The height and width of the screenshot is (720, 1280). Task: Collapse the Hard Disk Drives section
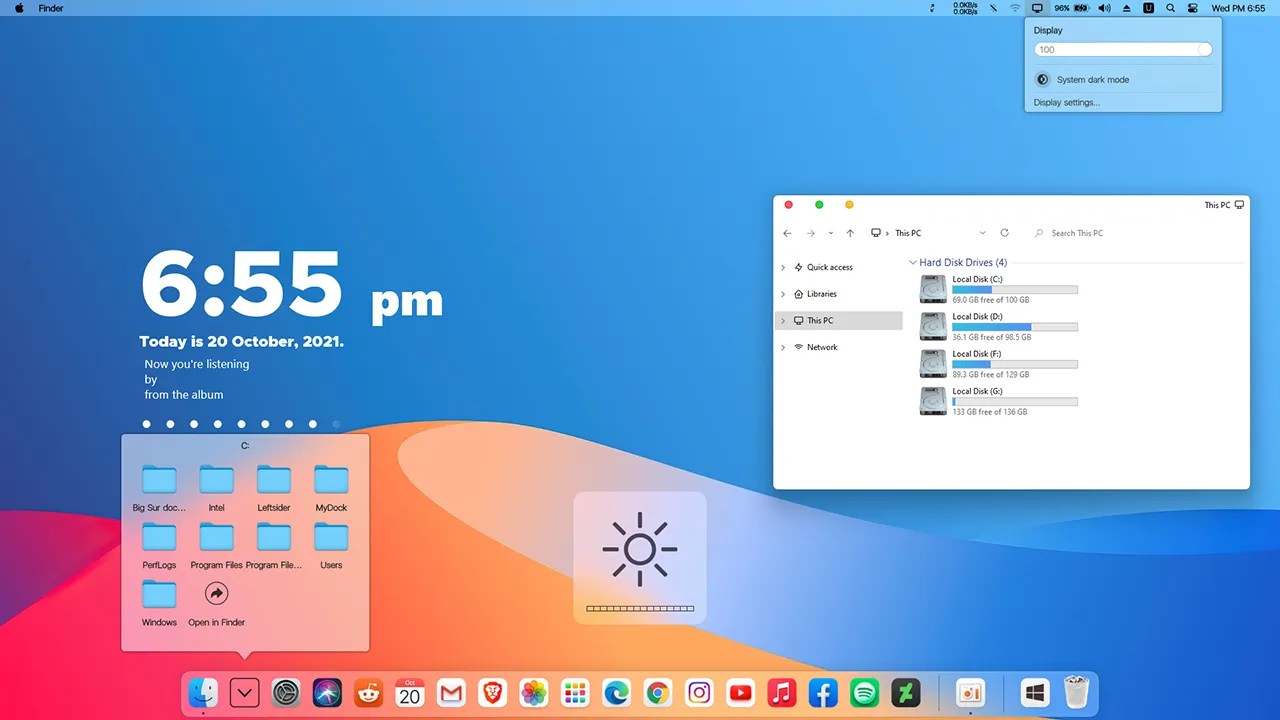911,262
